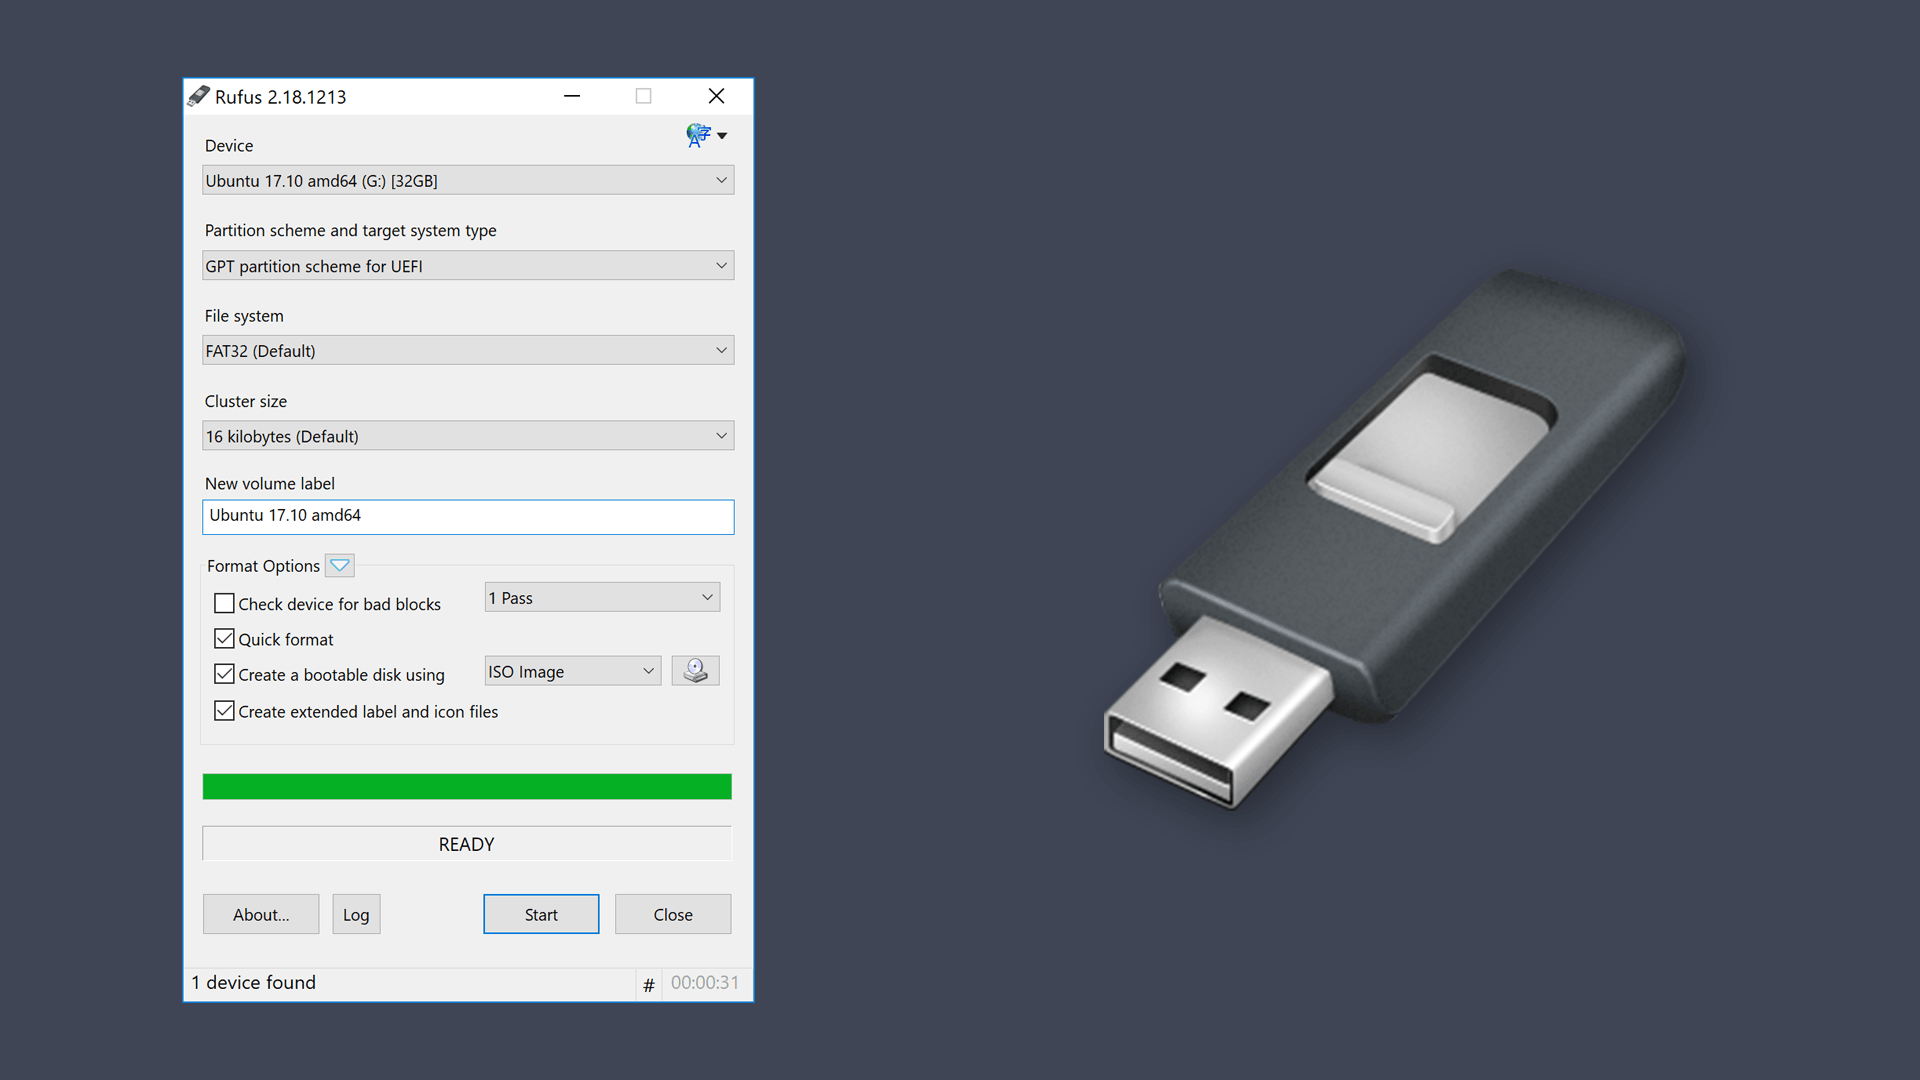1920x1080 pixels.
Task: Click the Start button to begin
Action: click(539, 914)
